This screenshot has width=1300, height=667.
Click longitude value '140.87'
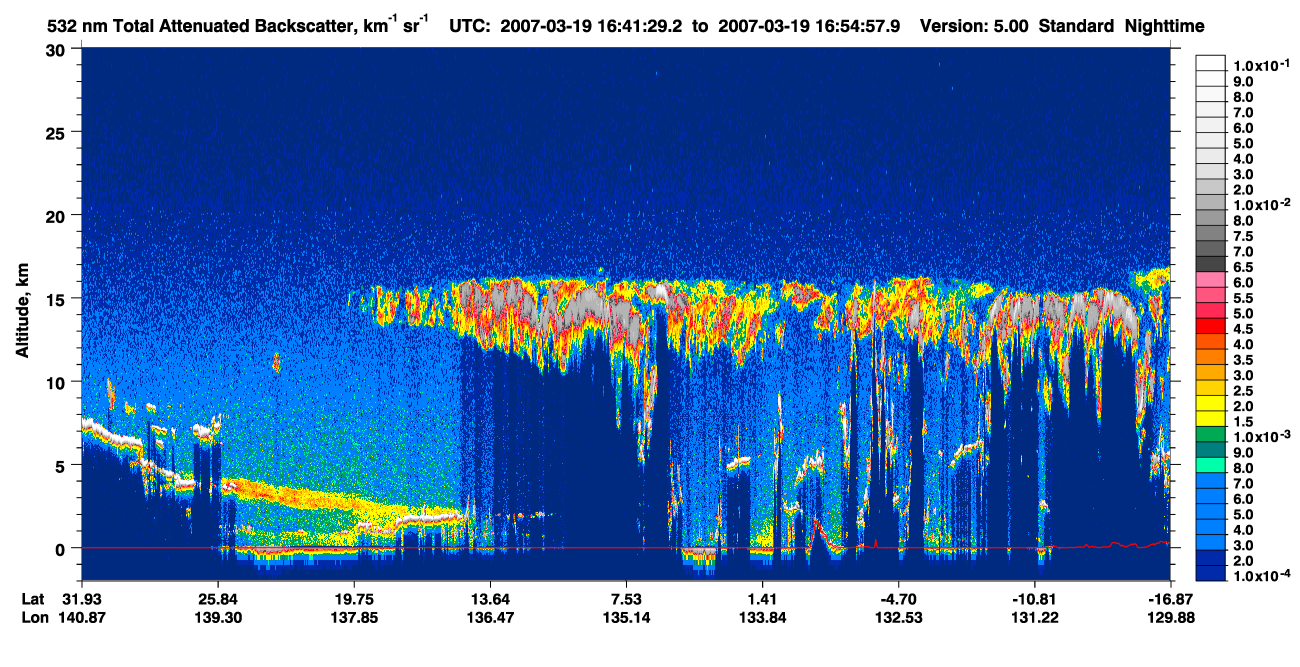81,617
